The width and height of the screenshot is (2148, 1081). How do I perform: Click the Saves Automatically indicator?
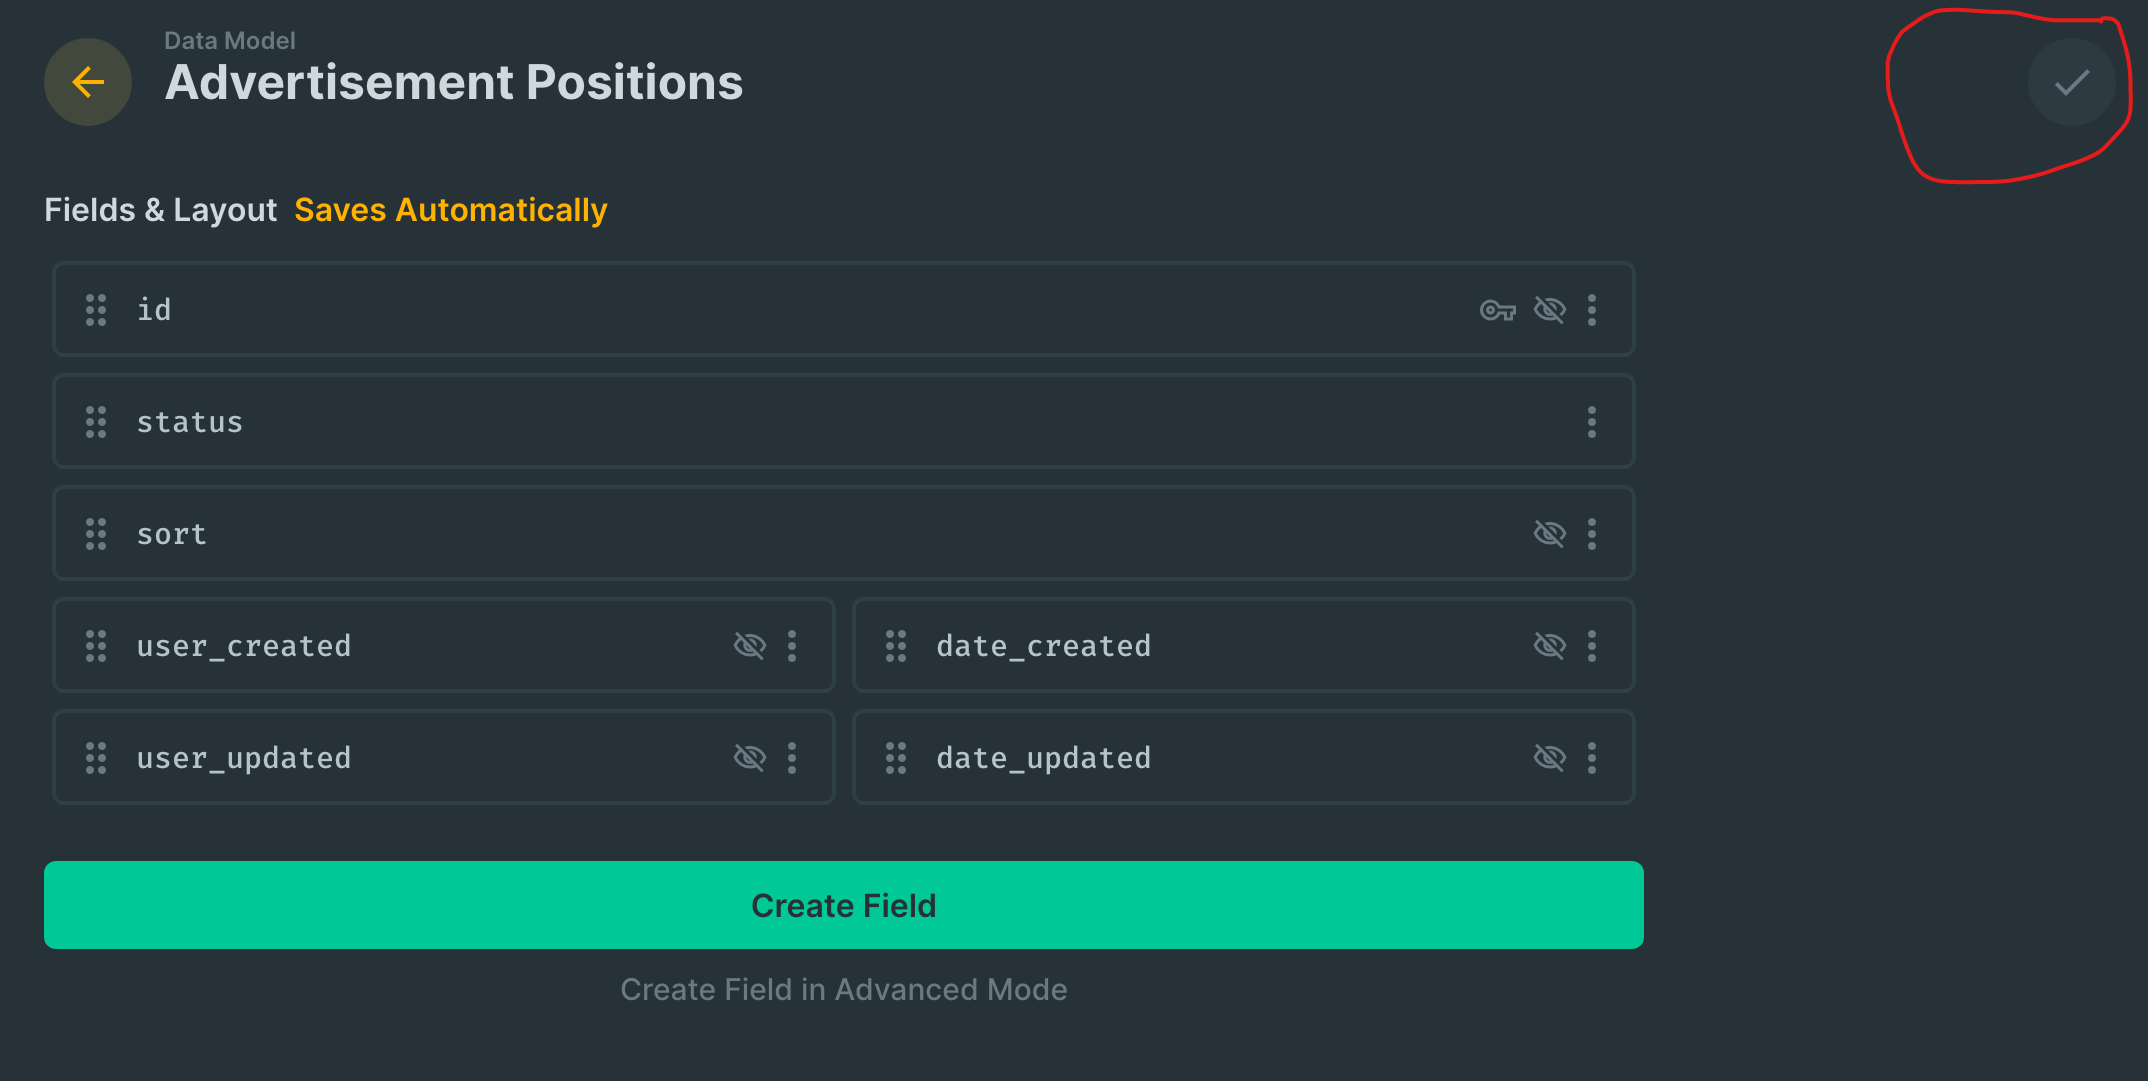click(450, 209)
